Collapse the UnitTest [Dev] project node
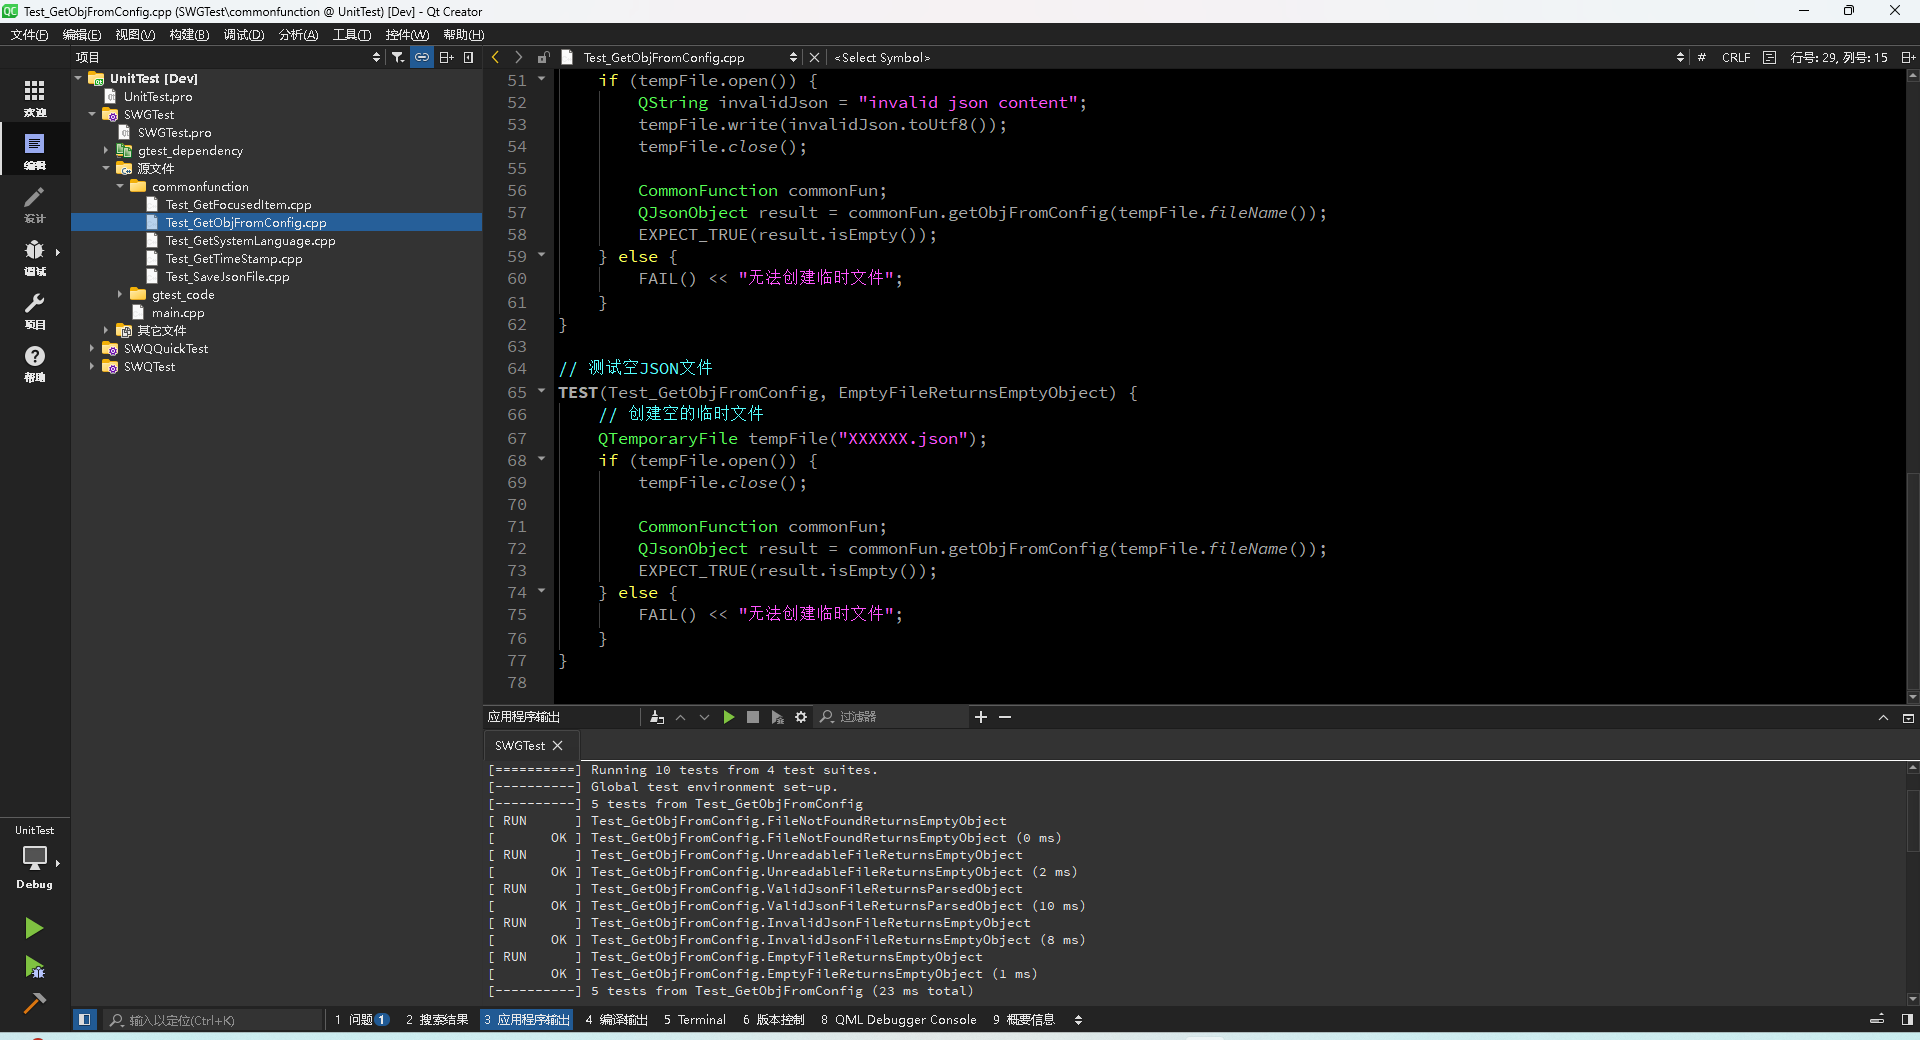This screenshot has height=1040, width=1920. point(78,78)
